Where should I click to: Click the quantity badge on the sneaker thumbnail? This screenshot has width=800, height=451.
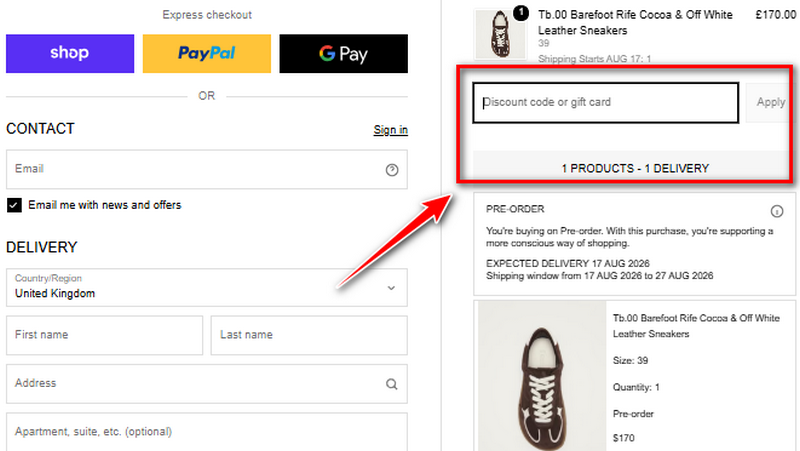click(x=520, y=13)
